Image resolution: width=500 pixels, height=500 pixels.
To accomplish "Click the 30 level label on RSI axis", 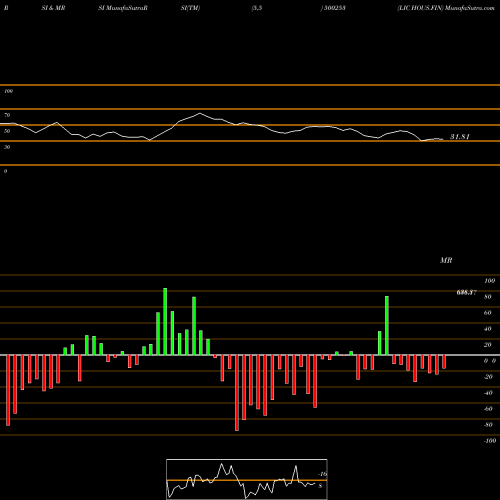I will click(x=7, y=147).
